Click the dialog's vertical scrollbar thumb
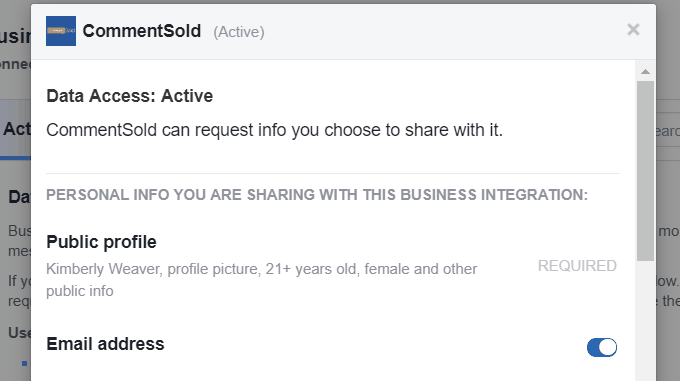This screenshot has width=680, height=381. point(645,171)
